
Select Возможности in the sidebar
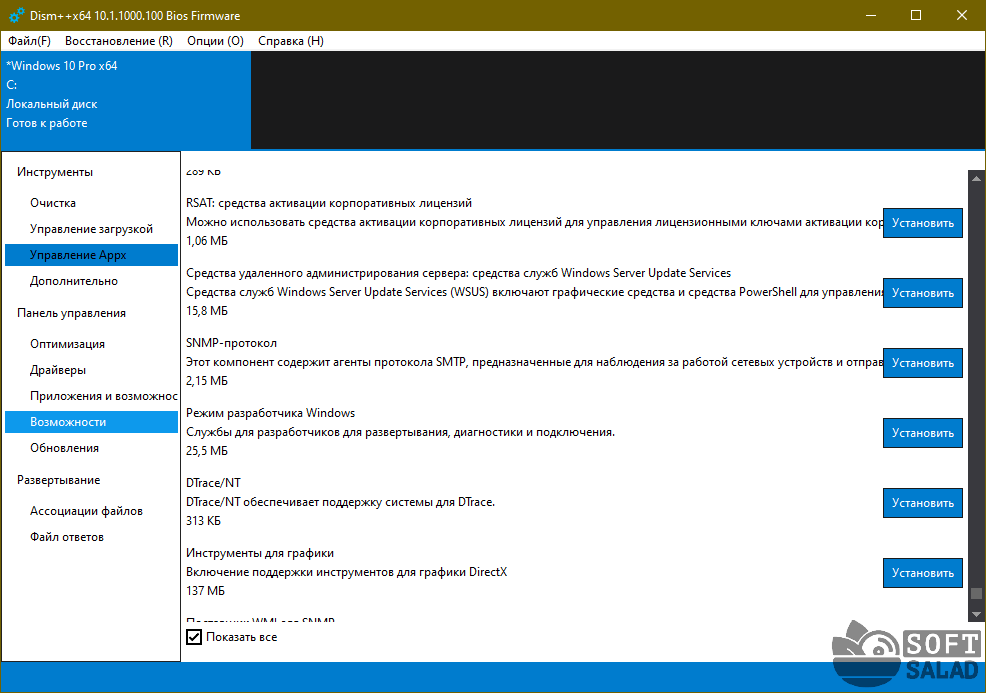[x=91, y=422]
